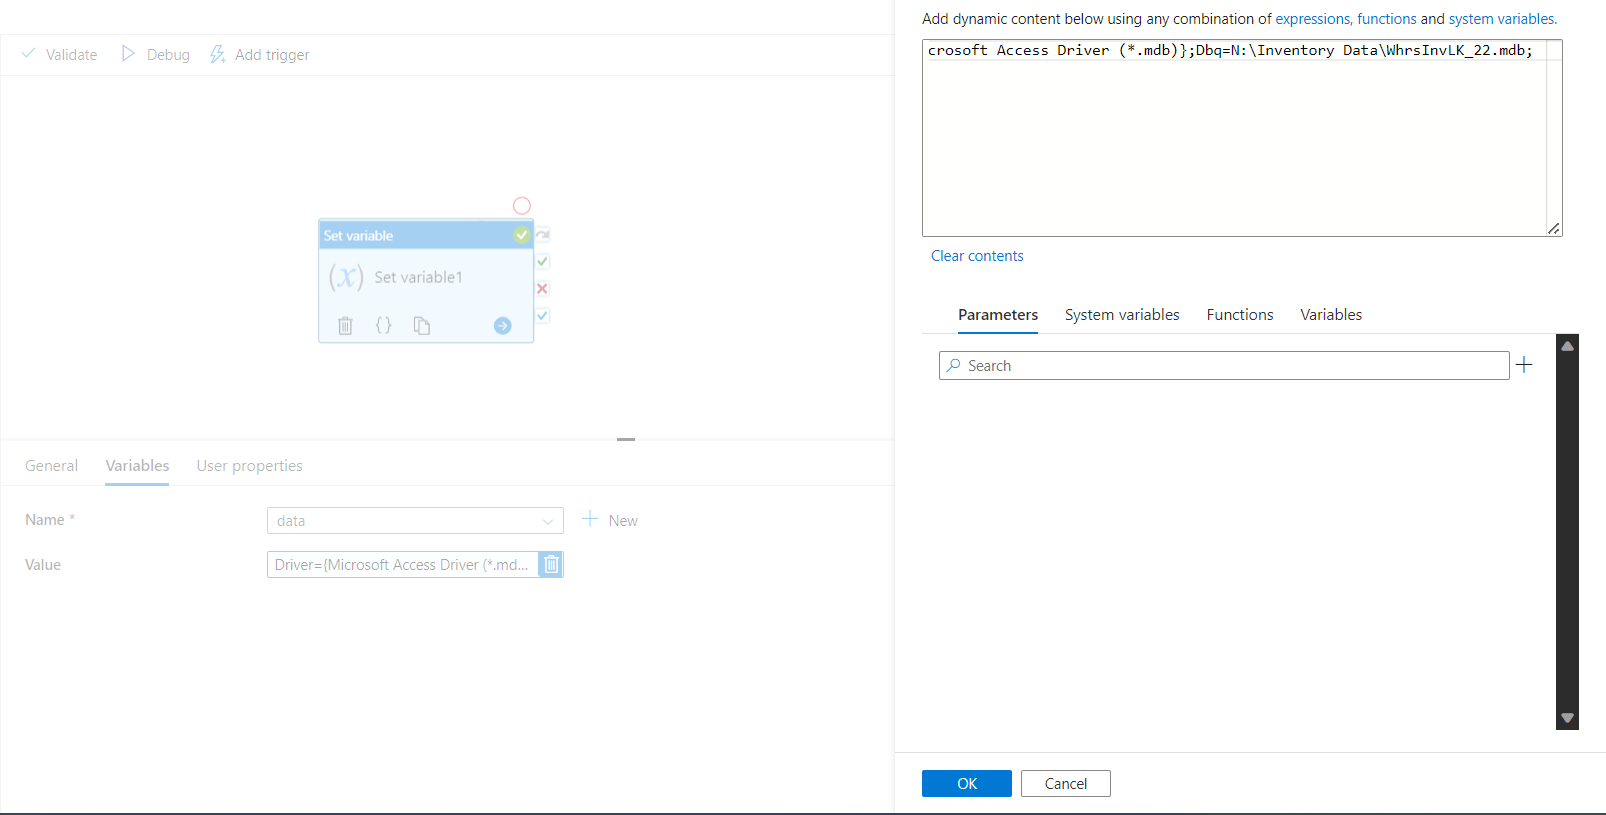Viewport: 1606px width, 815px height.
Task: Delete Set variable1 activity via trash icon
Action: click(x=345, y=326)
